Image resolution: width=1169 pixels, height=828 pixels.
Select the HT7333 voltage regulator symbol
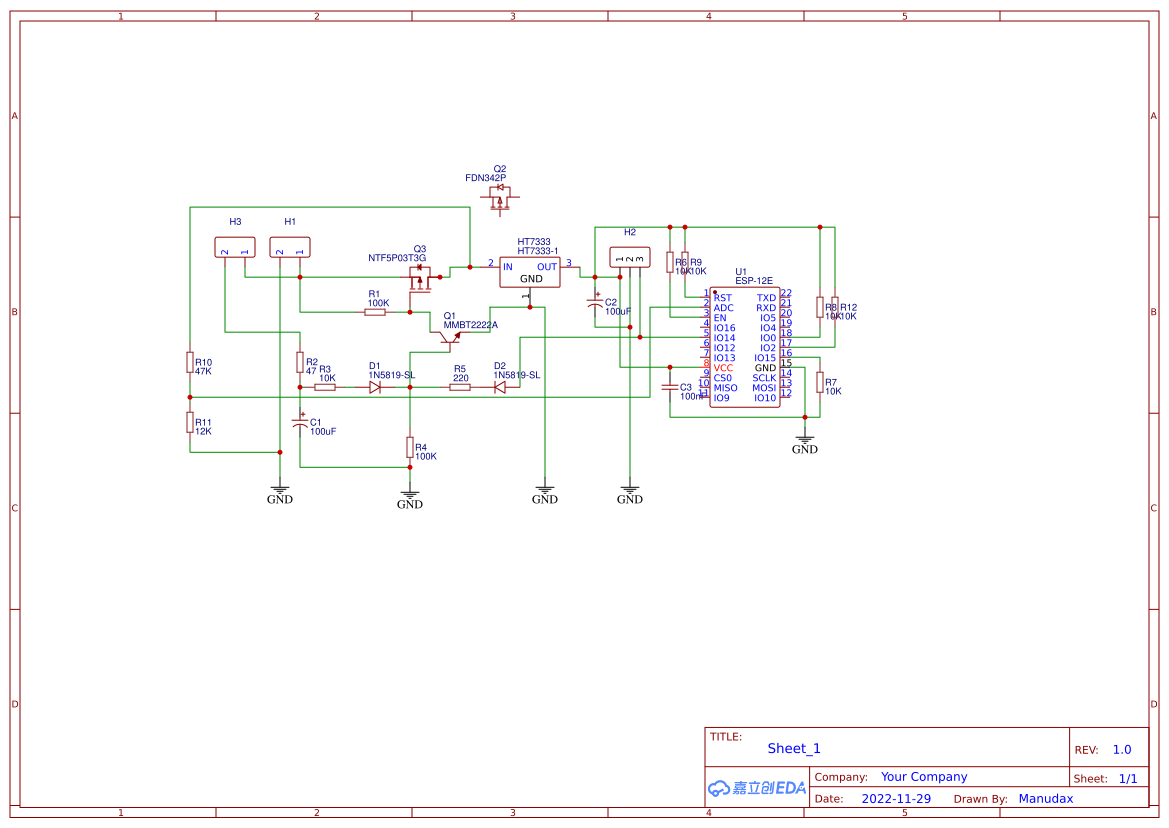pyautogui.click(x=530, y=273)
